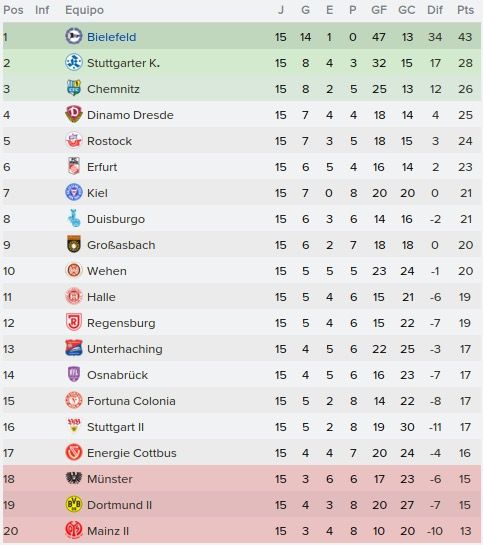Click the Dinamo Dresde crest icon

pyautogui.click(x=74, y=114)
